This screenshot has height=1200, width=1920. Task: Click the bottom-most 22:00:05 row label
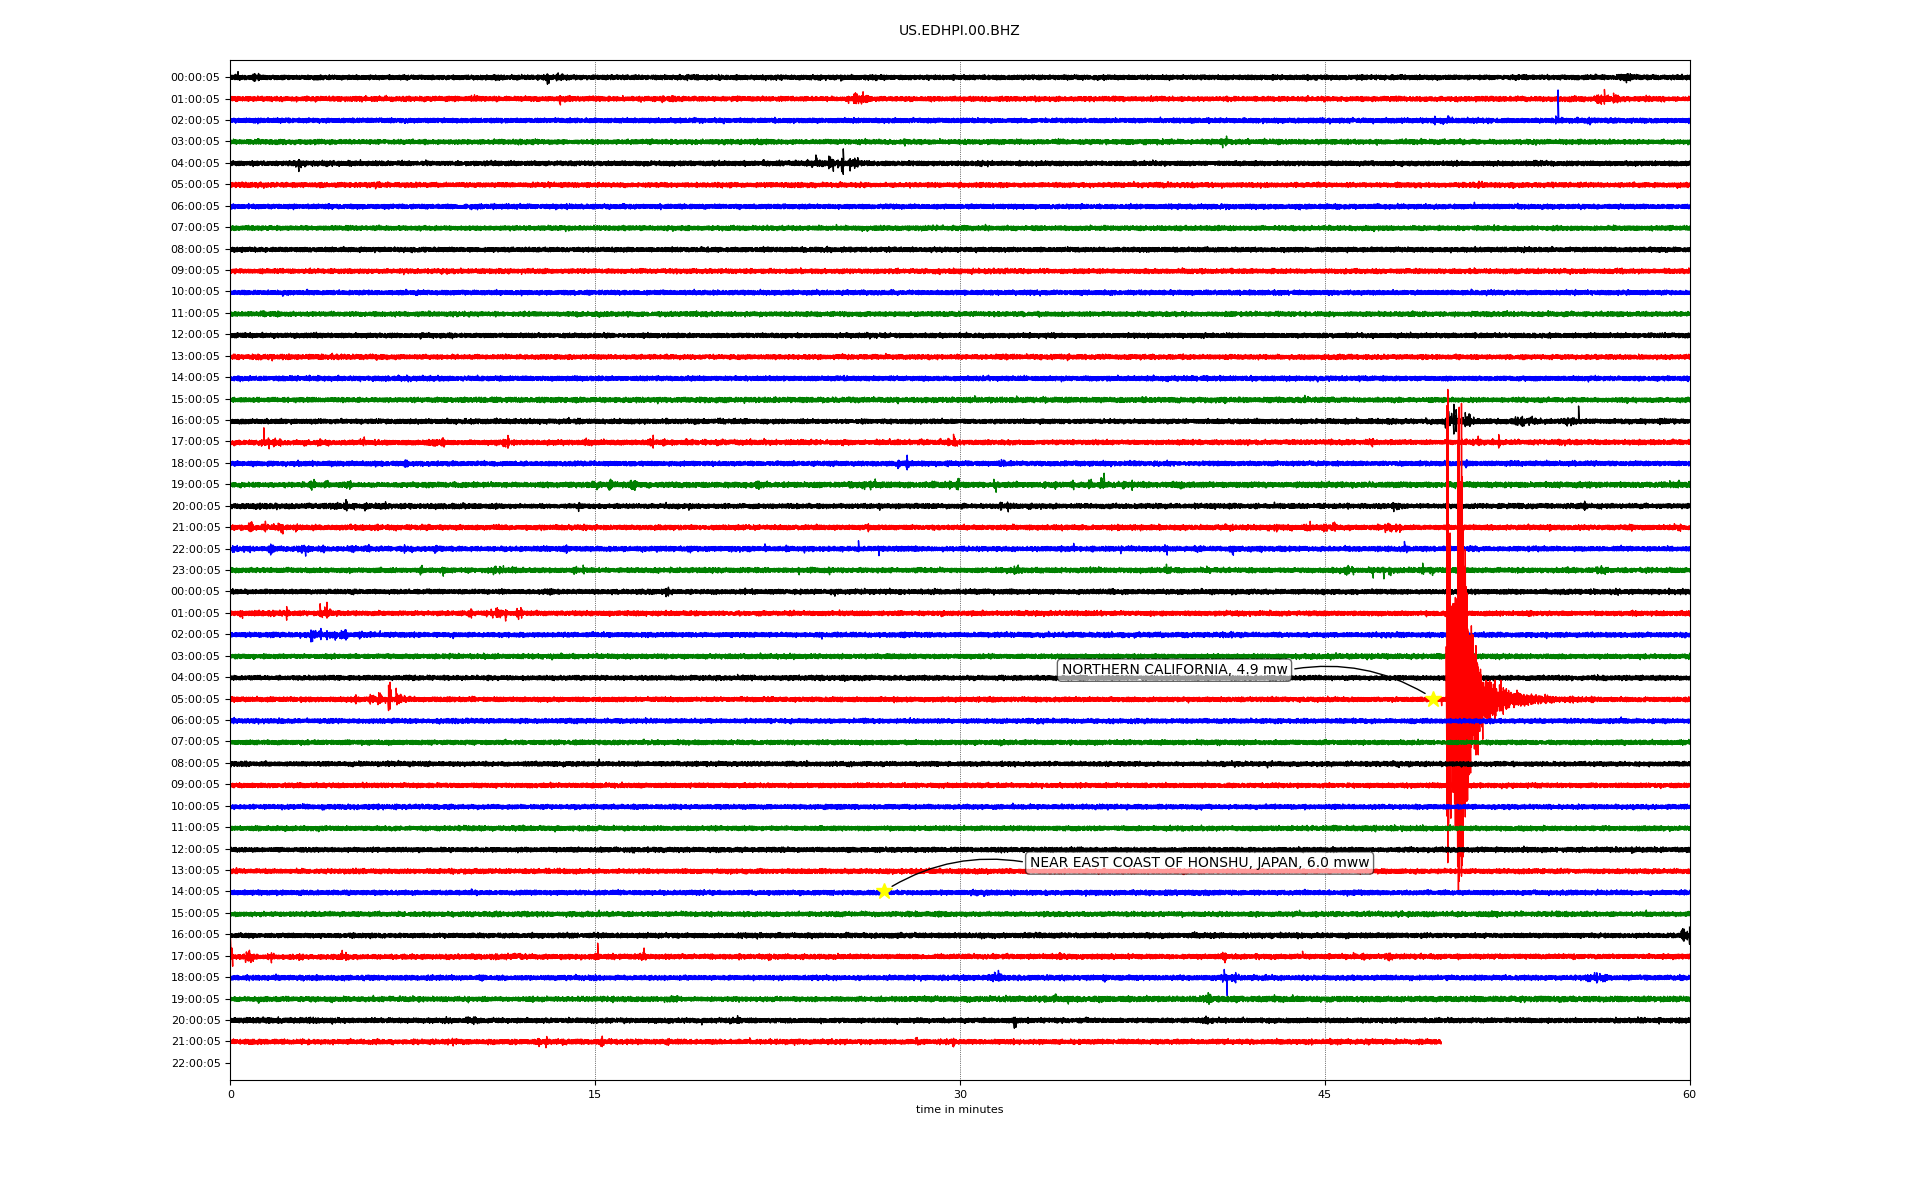pos(195,1064)
